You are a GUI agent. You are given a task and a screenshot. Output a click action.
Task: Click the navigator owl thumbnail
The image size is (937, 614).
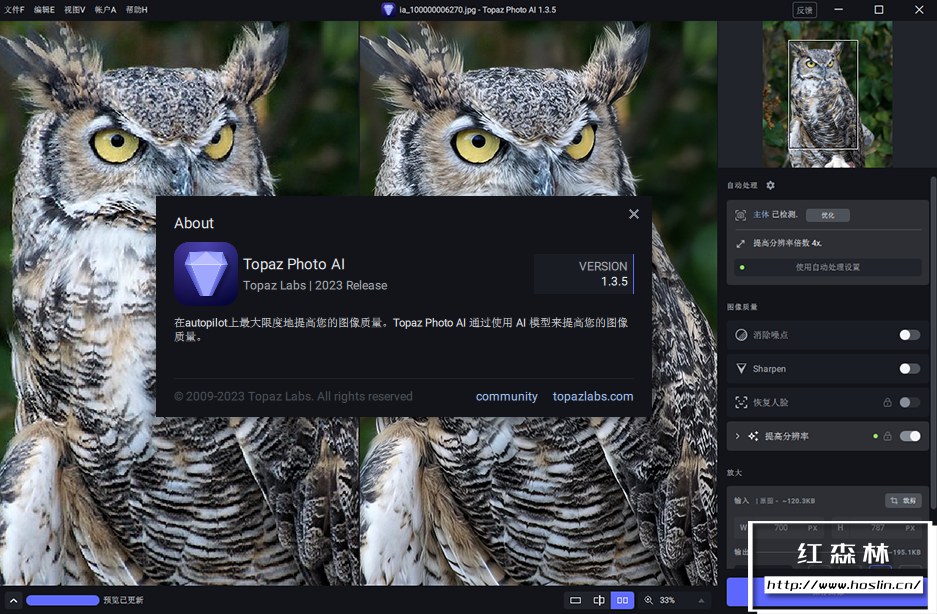point(827,94)
